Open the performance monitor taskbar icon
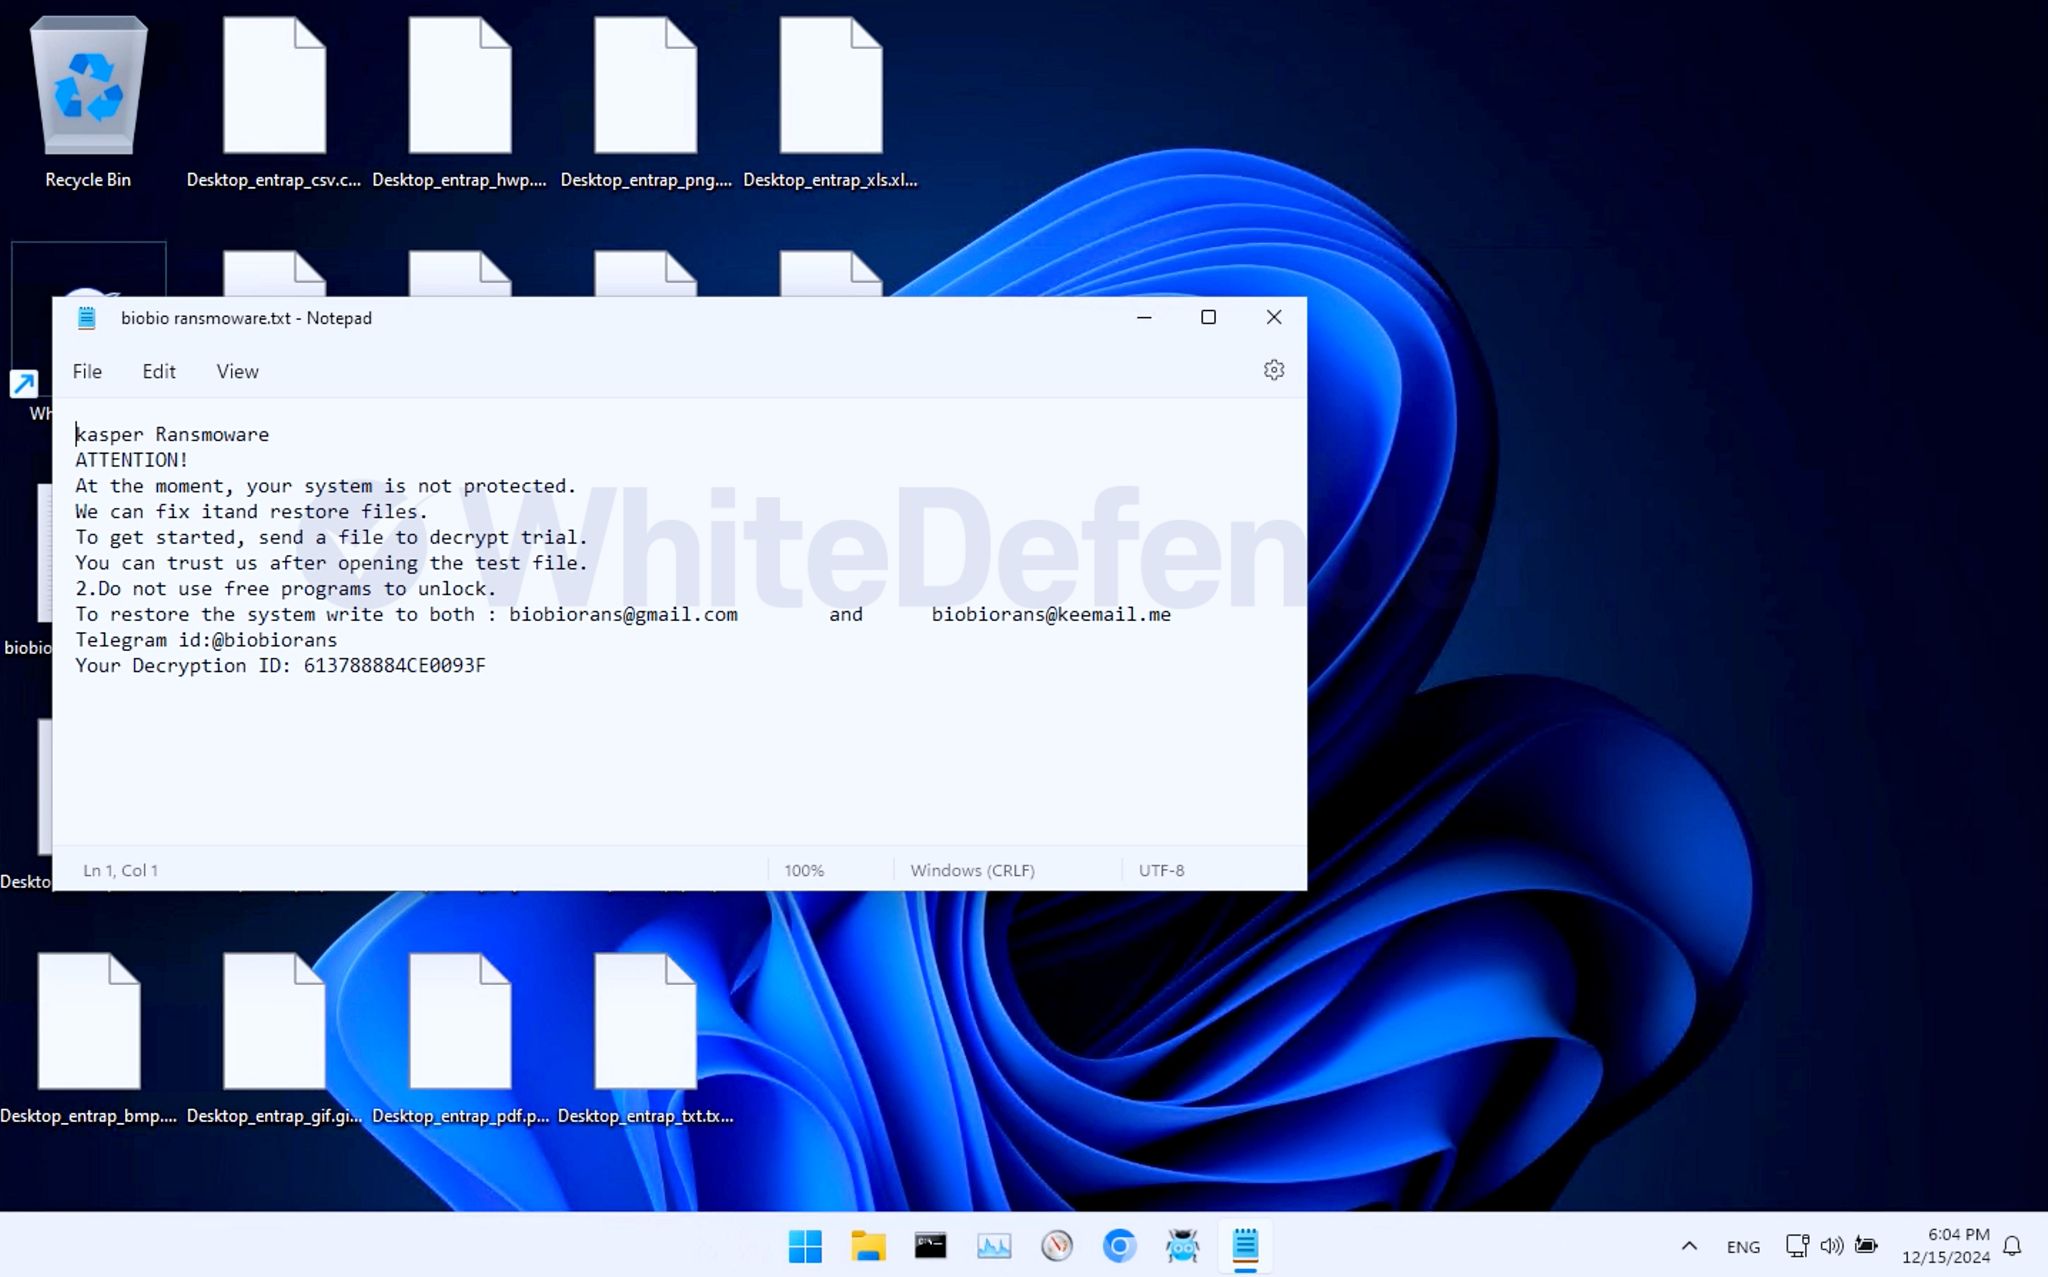This screenshot has width=2048, height=1277. (x=993, y=1245)
